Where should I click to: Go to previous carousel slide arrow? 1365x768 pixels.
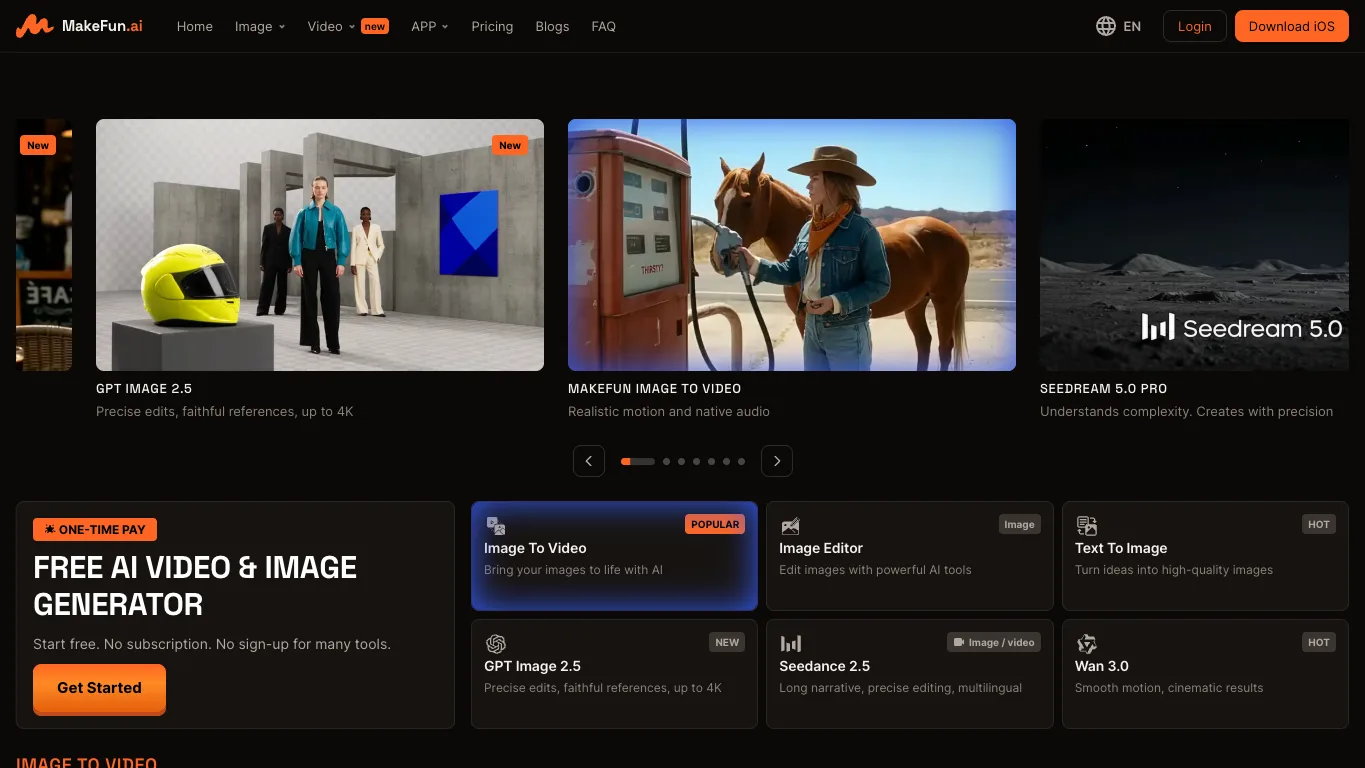589,461
